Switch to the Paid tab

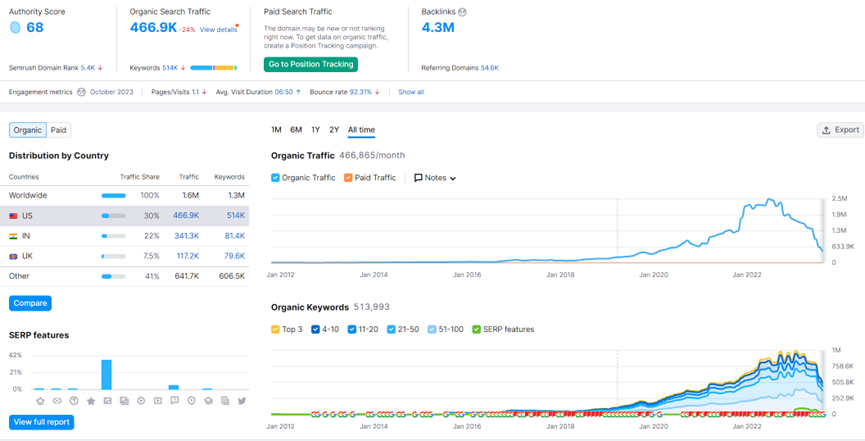pyautogui.click(x=59, y=130)
